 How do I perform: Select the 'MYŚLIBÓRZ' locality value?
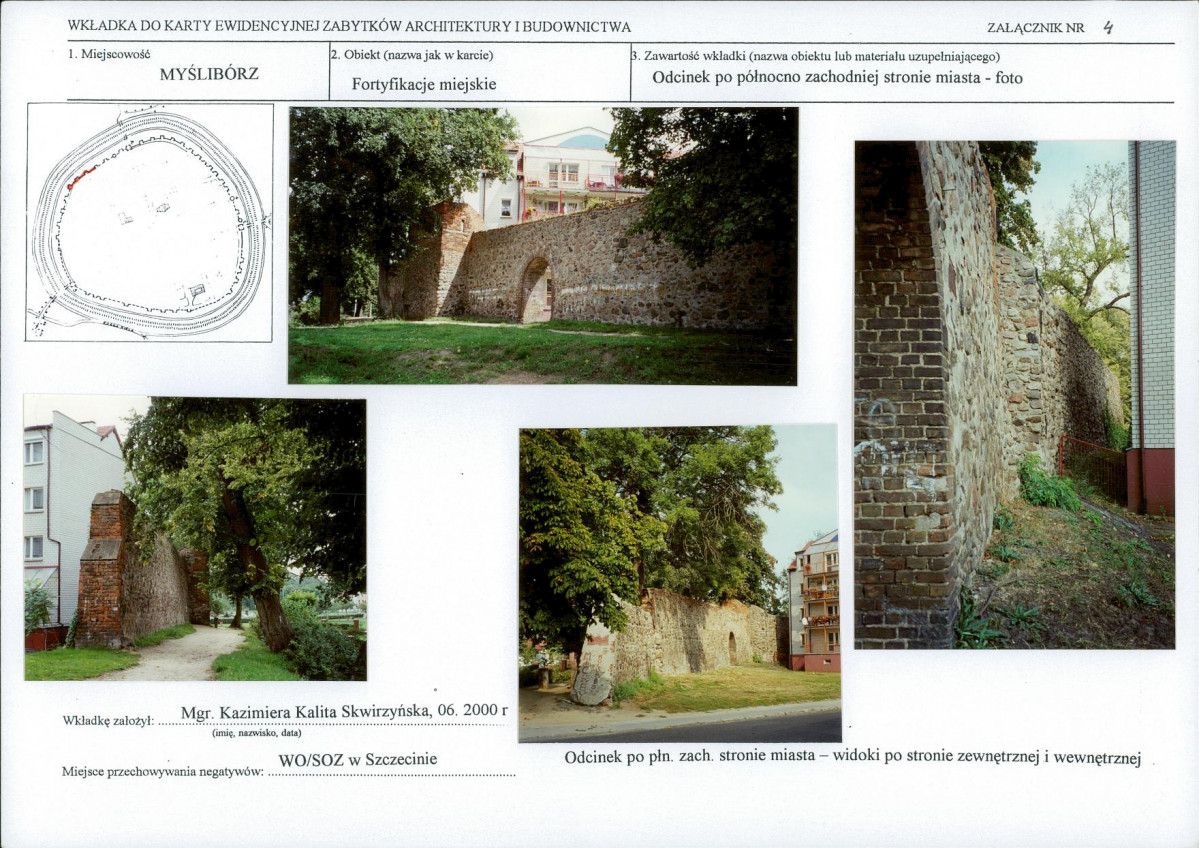click(x=209, y=74)
